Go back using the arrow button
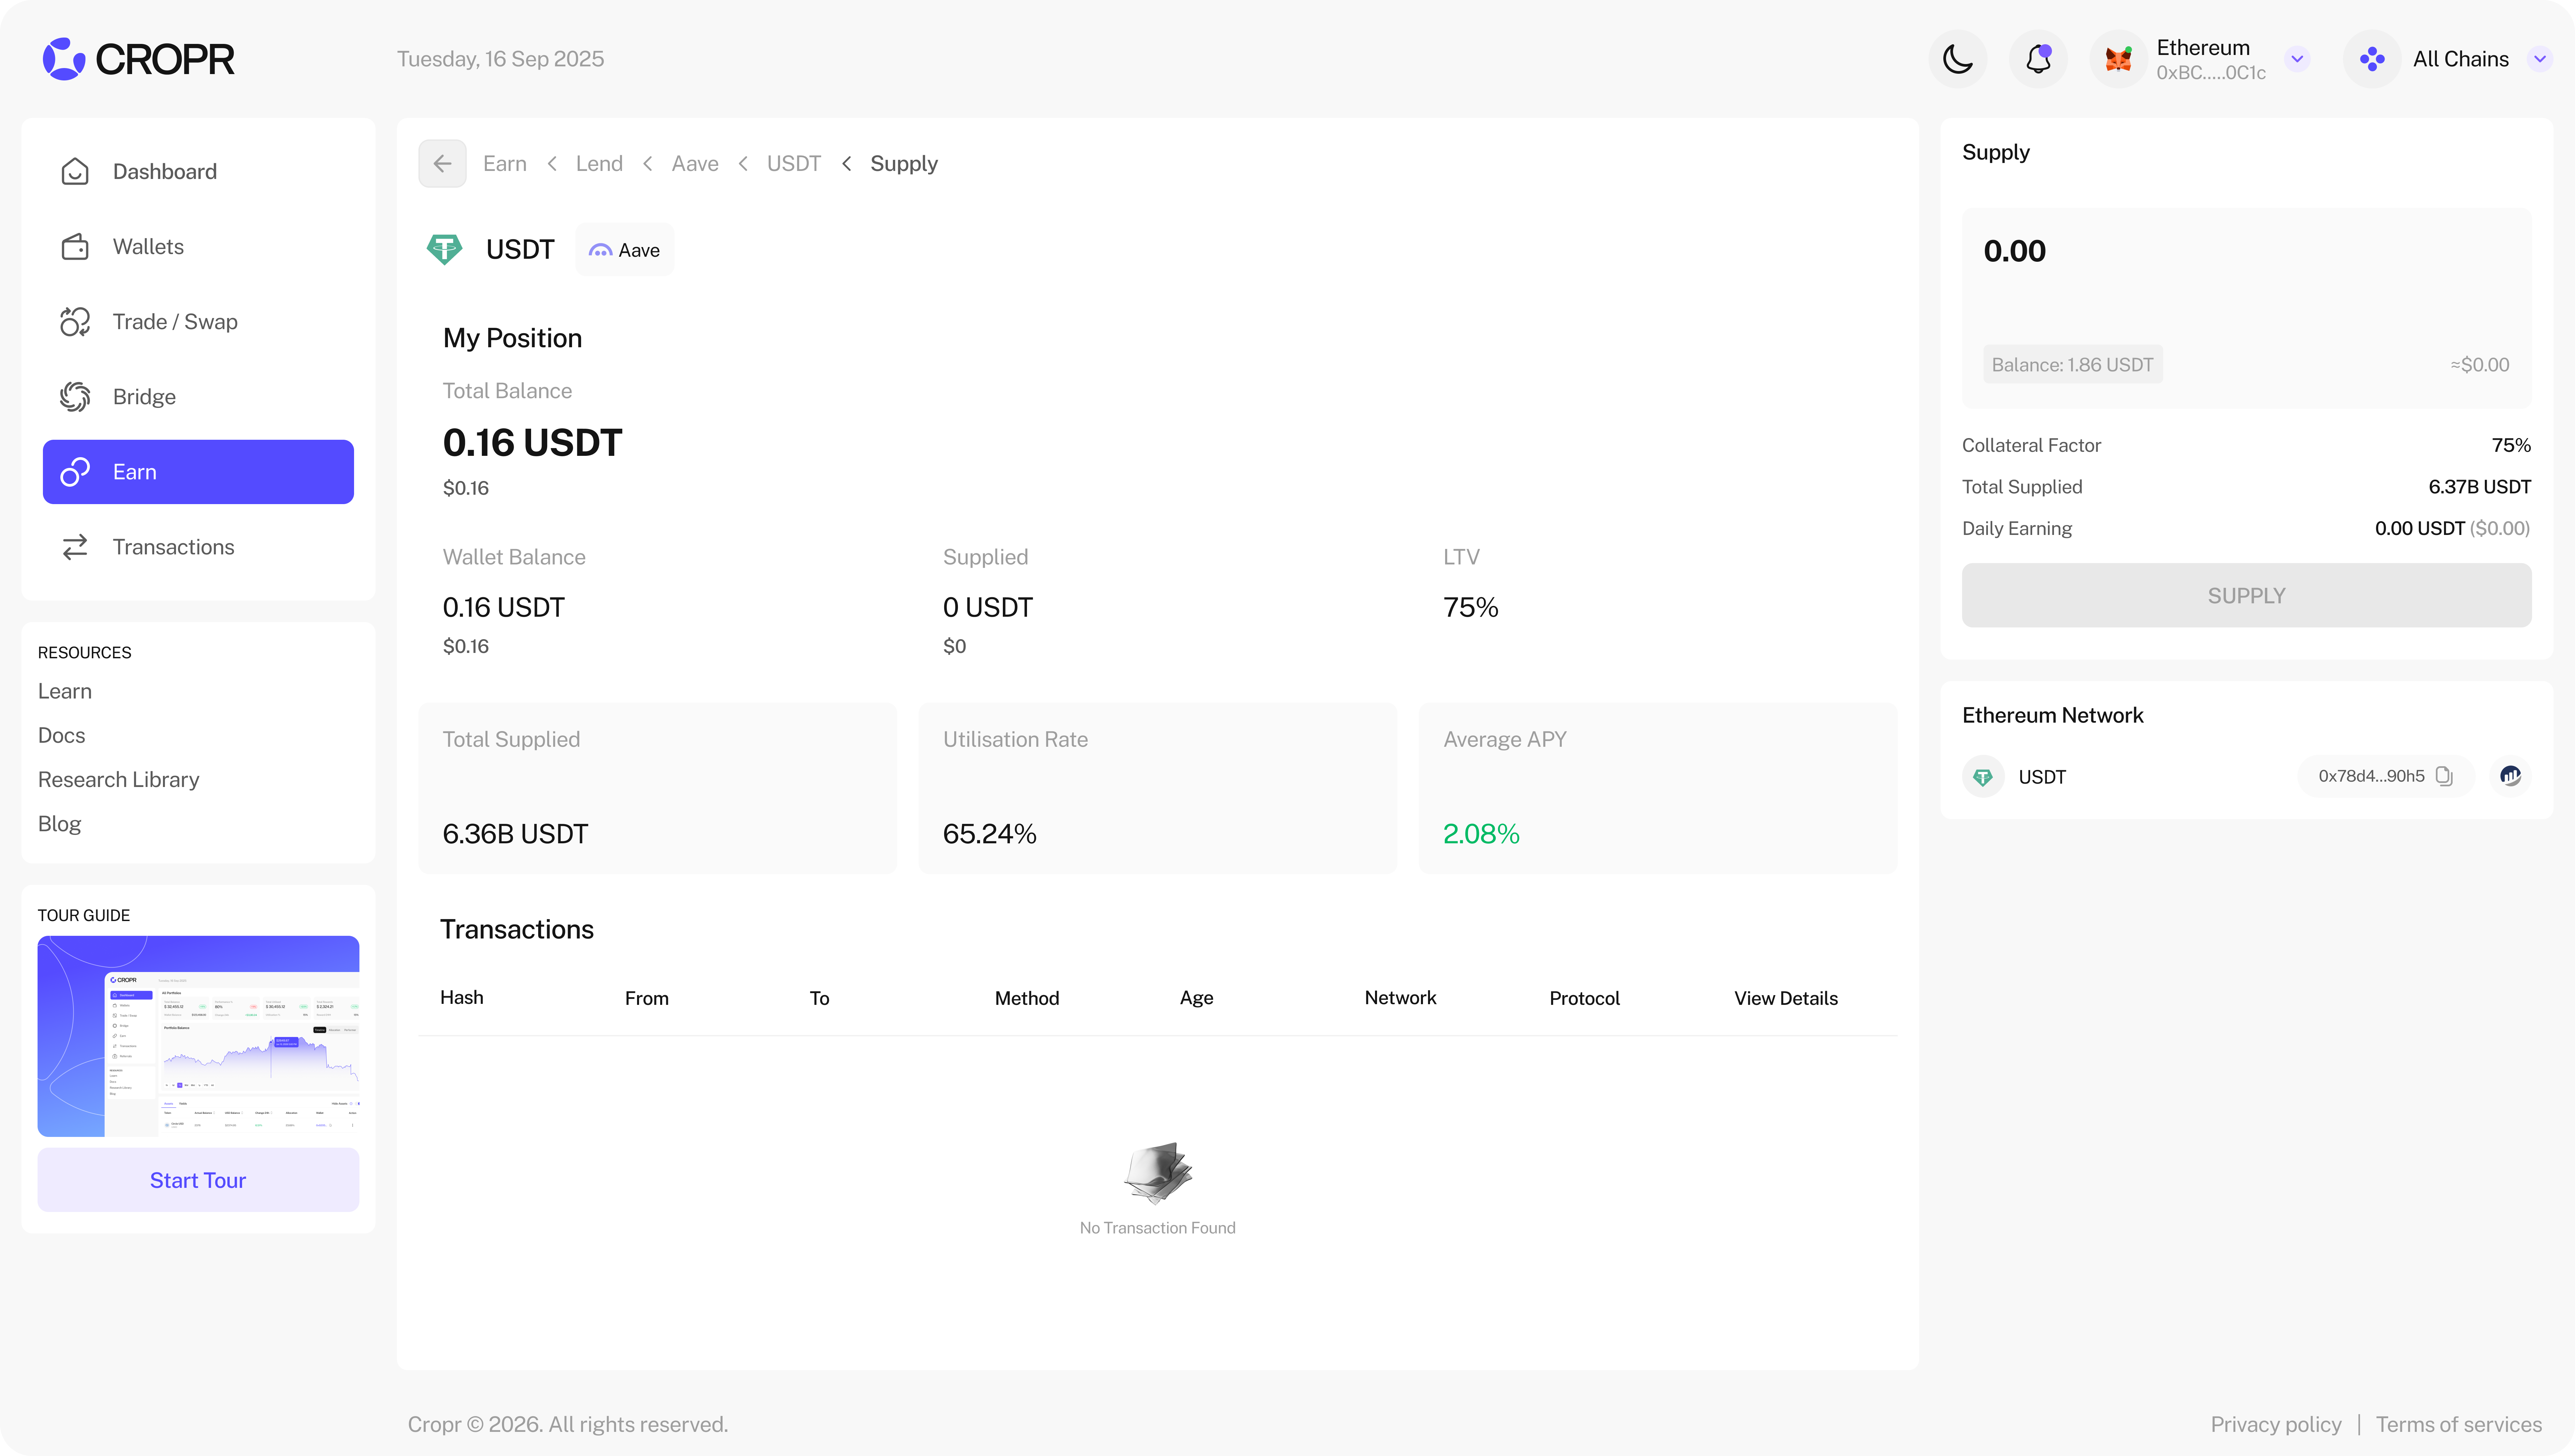Viewport: 2575px width, 1456px height. [x=442, y=163]
